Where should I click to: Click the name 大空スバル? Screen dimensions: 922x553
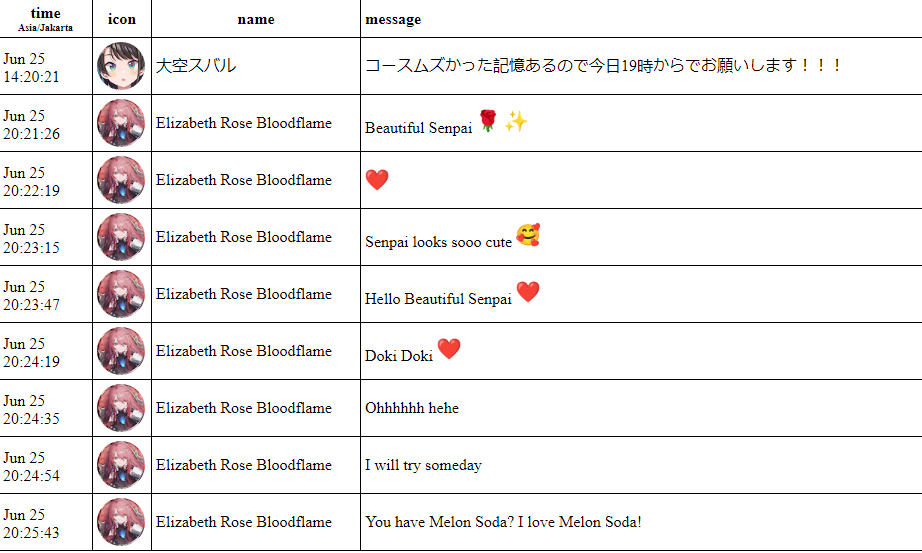point(196,66)
